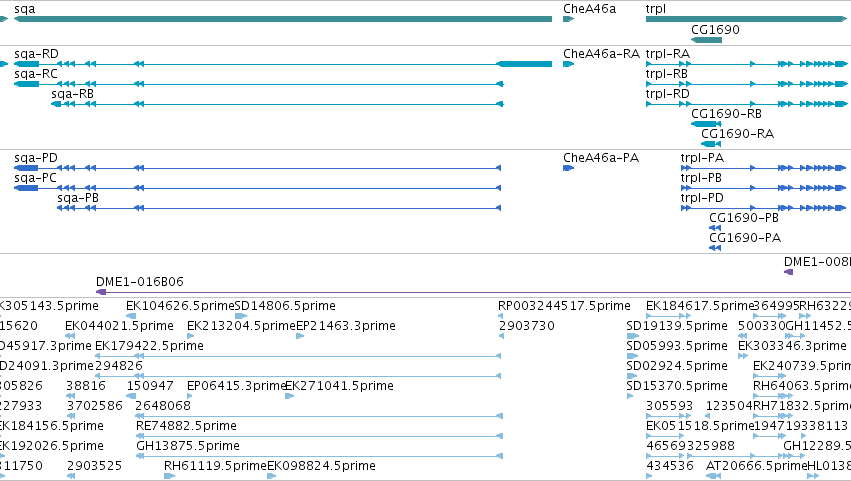Image resolution: width=851 pixels, height=481 pixels.
Task: Click the 294826 alignment label
Action: [x=119, y=366]
